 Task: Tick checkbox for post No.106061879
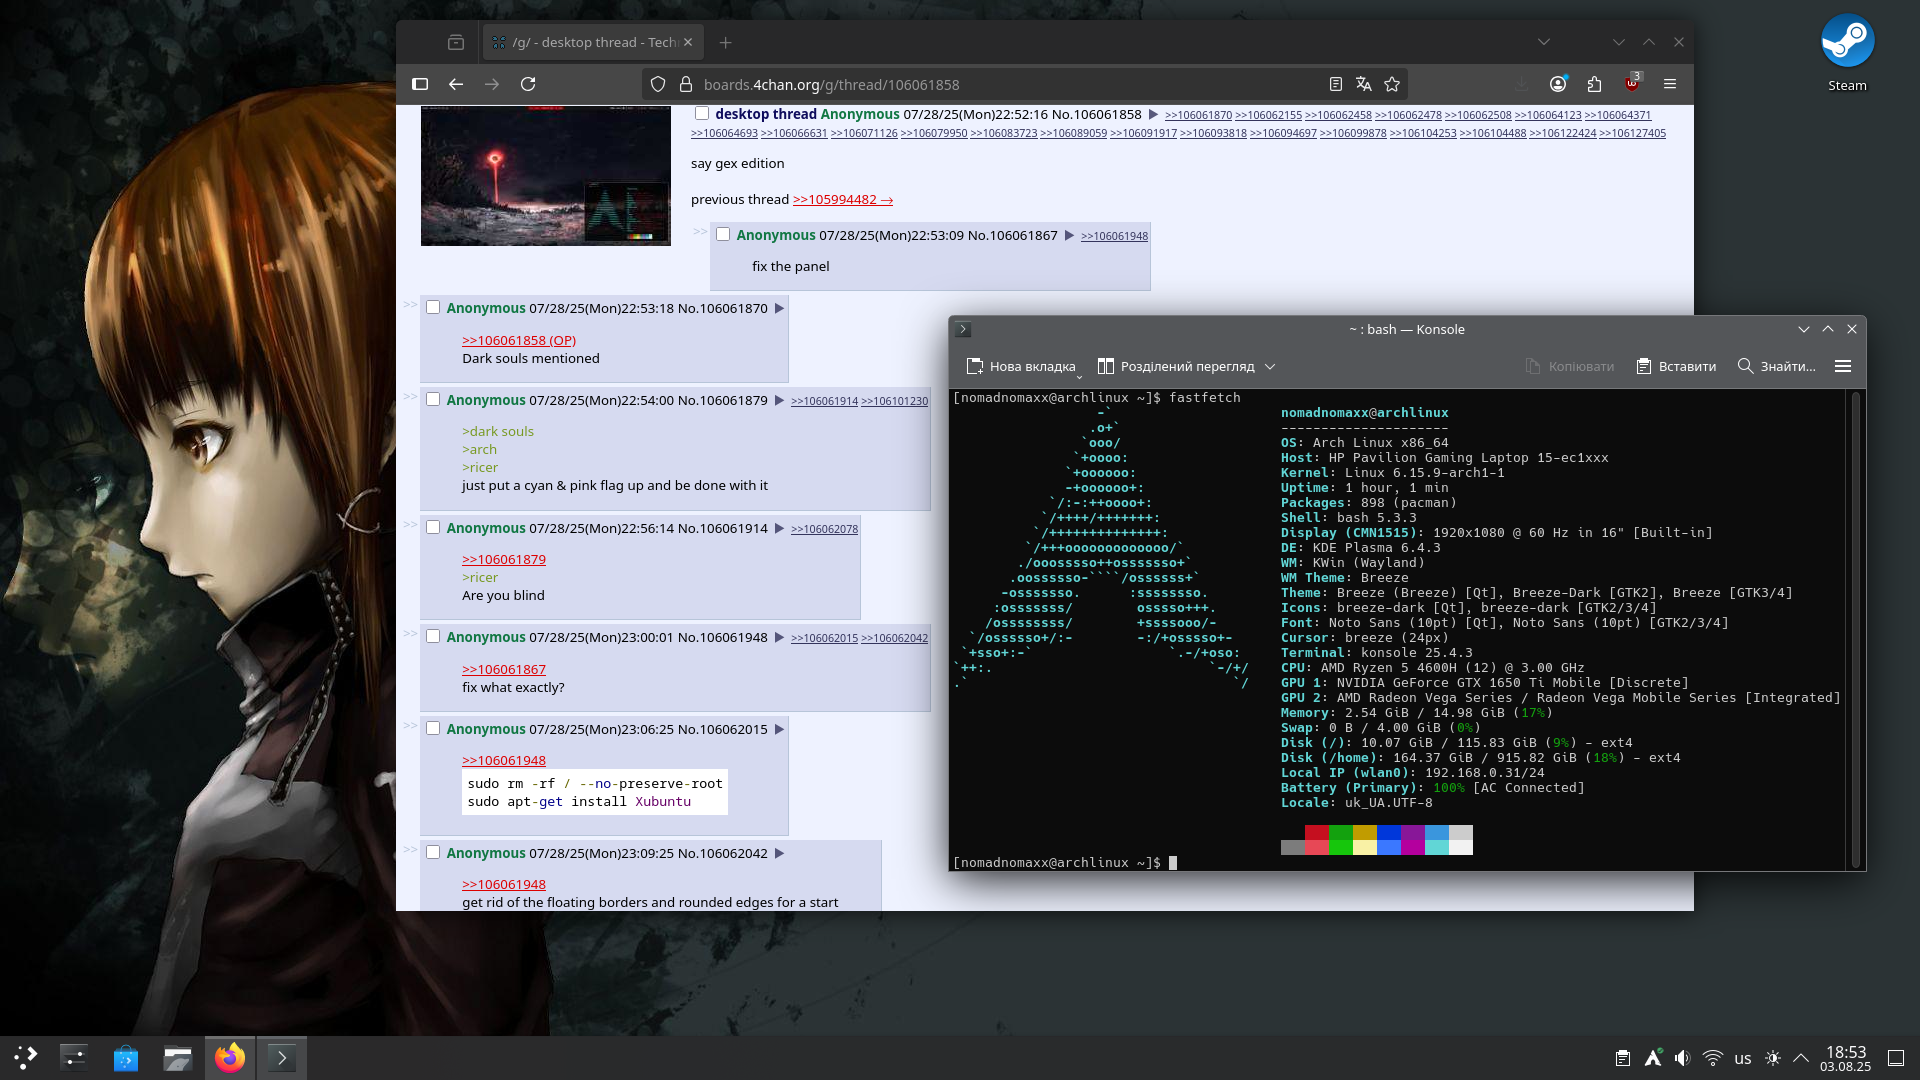(x=433, y=399)
